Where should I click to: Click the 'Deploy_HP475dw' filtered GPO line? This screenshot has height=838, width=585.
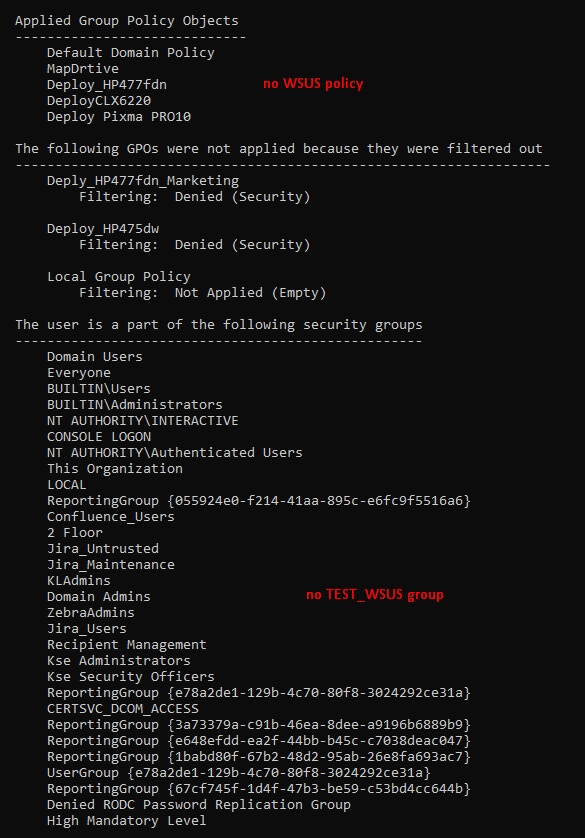103,229
